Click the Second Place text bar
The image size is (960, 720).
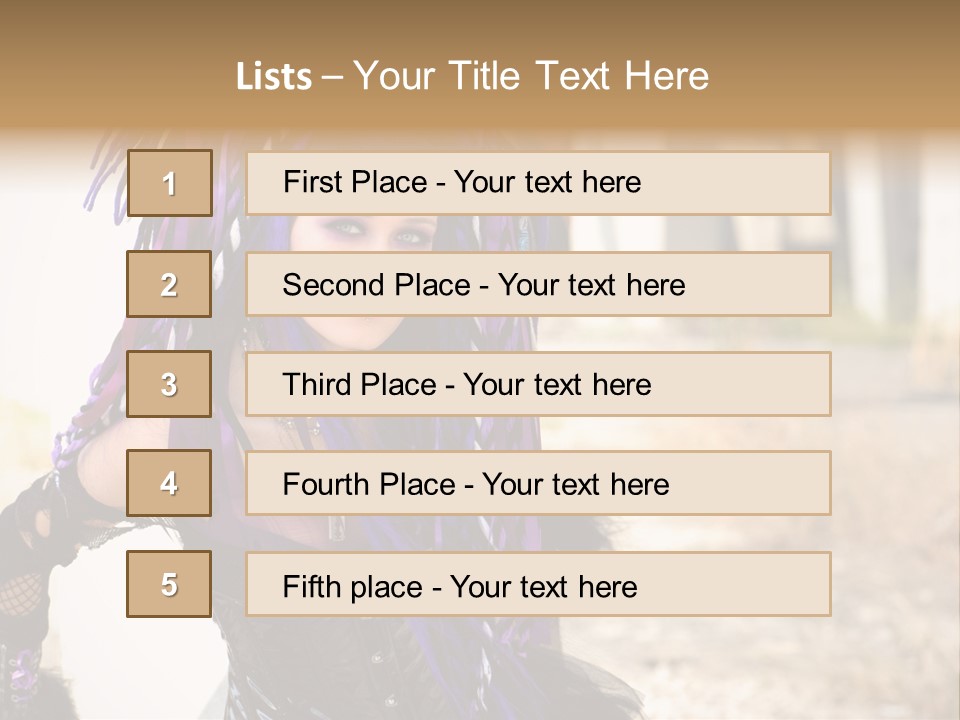(538, 284)
